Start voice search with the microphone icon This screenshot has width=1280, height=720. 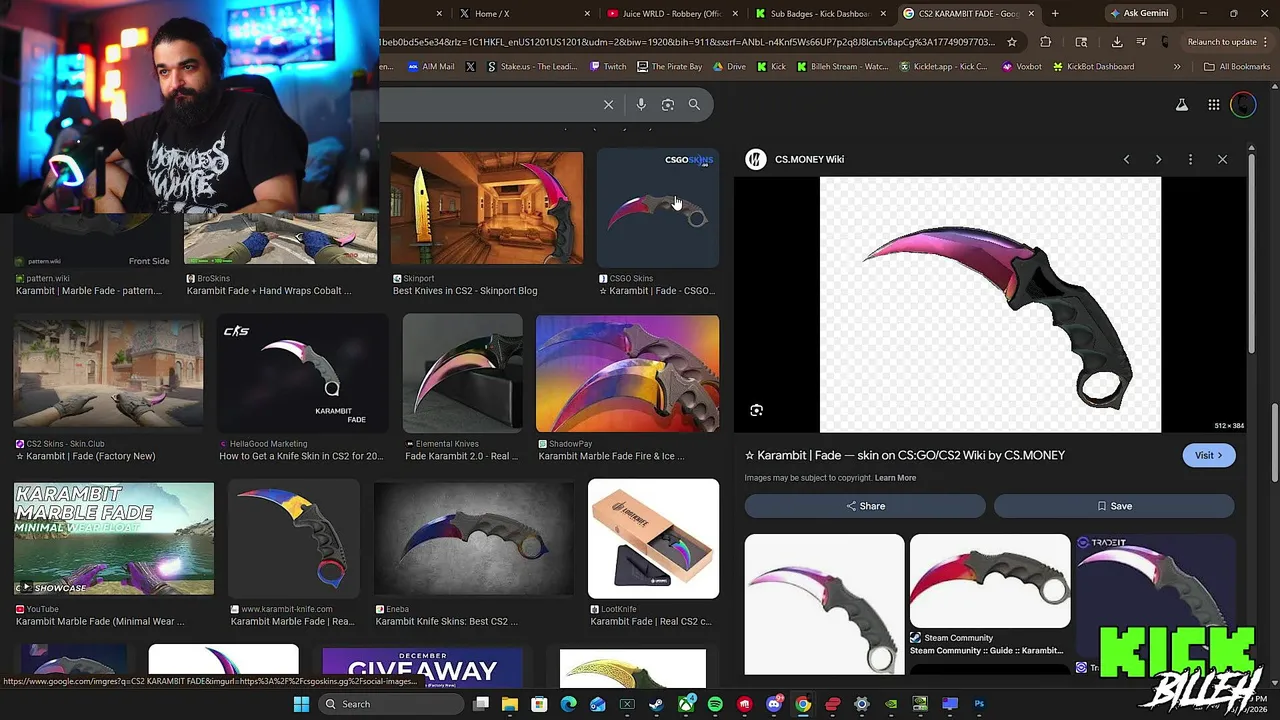pos(641,104)
